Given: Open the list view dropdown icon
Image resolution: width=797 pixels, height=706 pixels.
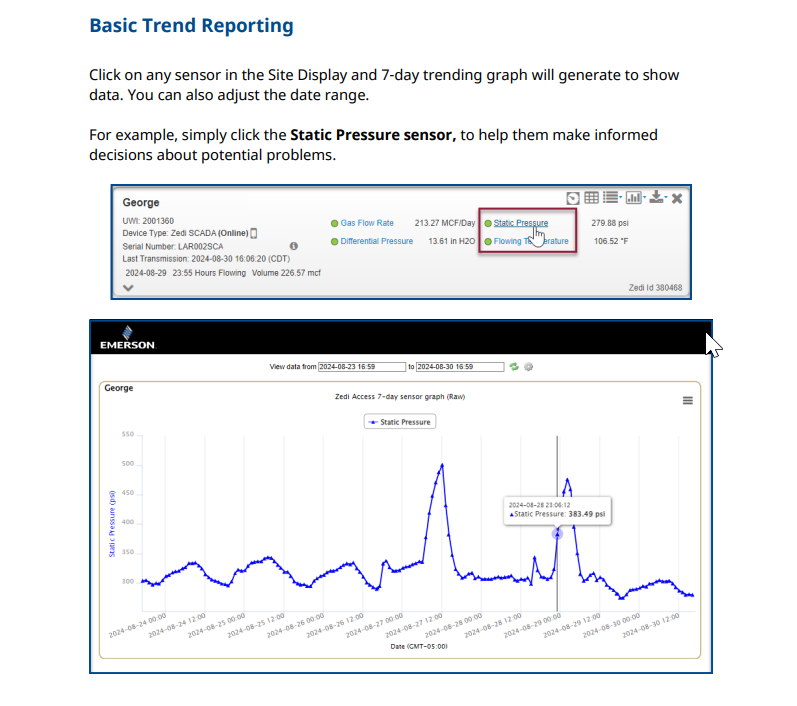Looking at the screenshot, I should point(612,197).
